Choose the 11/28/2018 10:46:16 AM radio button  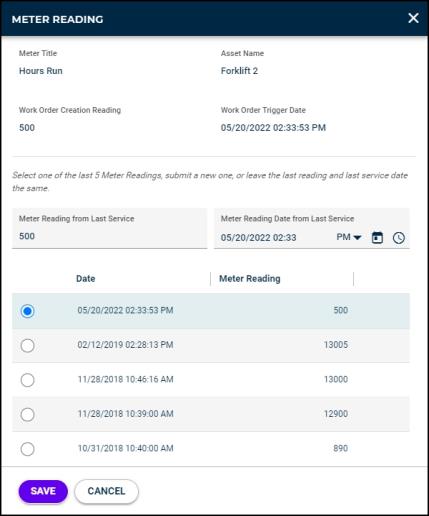pyautogui.click(x=27, y=380)
